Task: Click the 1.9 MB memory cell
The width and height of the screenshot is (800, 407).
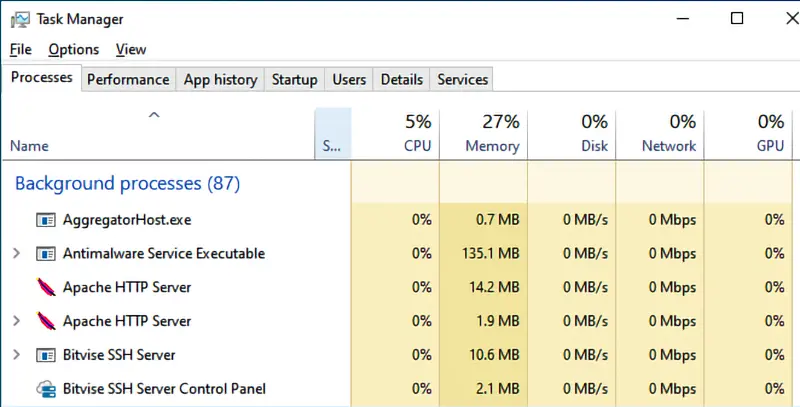Action: click(484, 321)
